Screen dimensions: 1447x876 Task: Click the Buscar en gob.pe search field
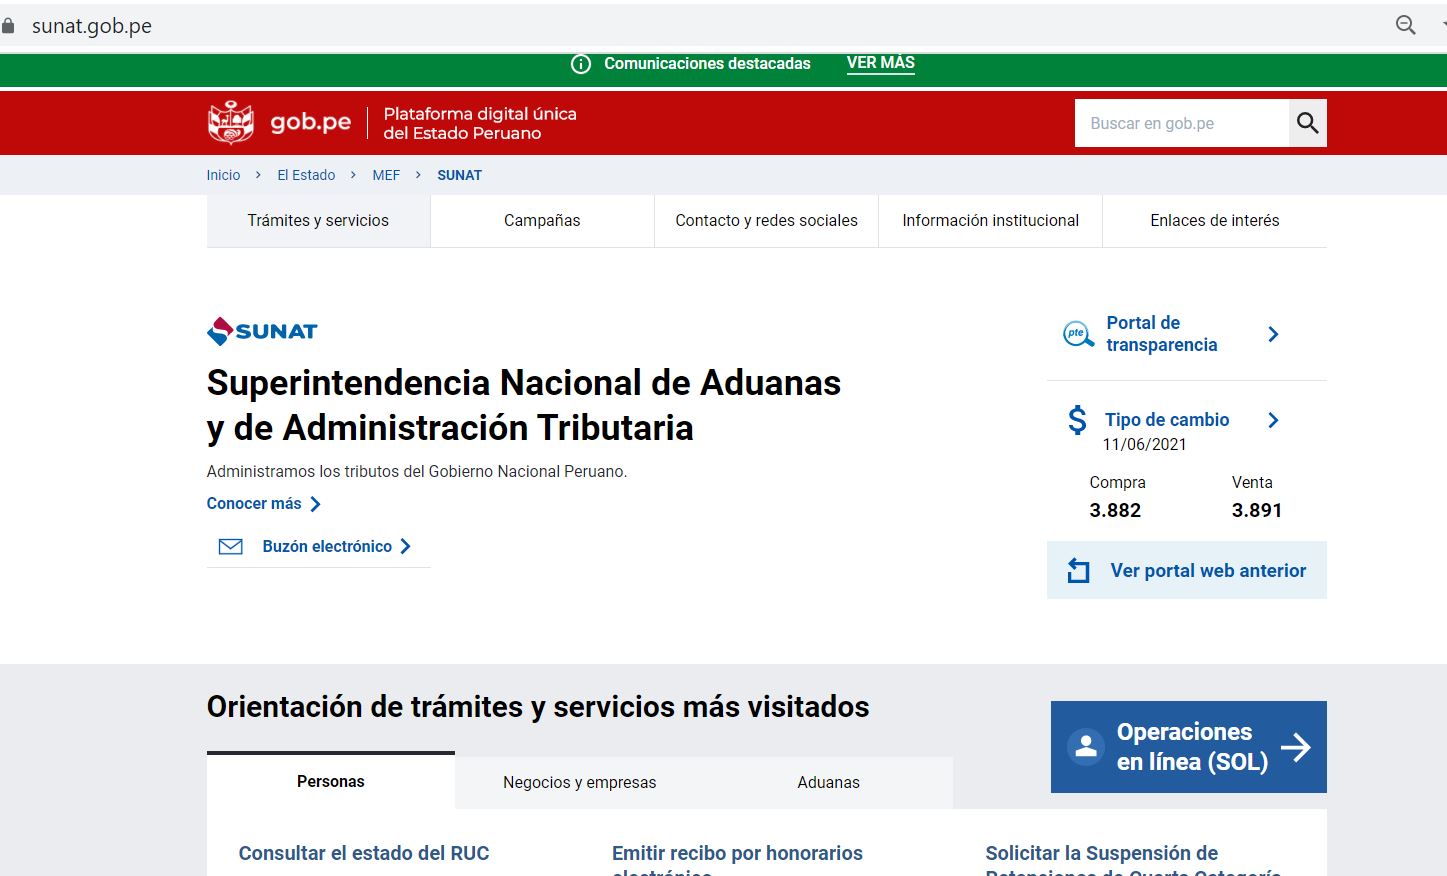click(1182, 123)
